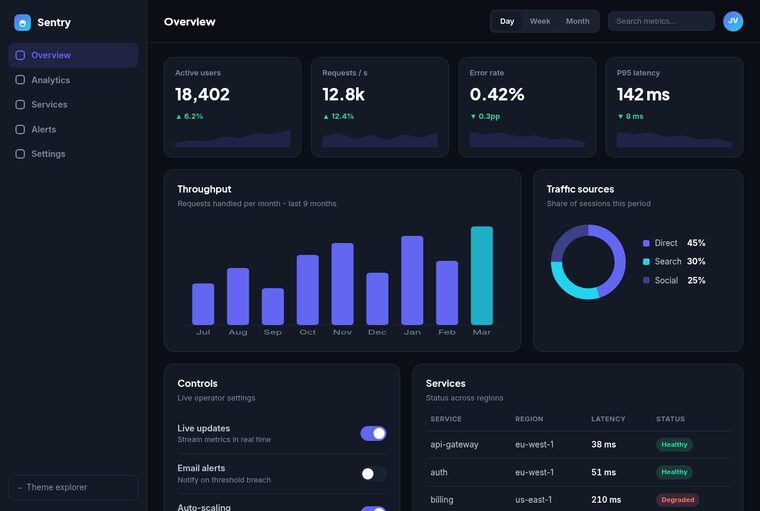
Task: Click the Analytics sidebar icon
Action: (20, 80)
